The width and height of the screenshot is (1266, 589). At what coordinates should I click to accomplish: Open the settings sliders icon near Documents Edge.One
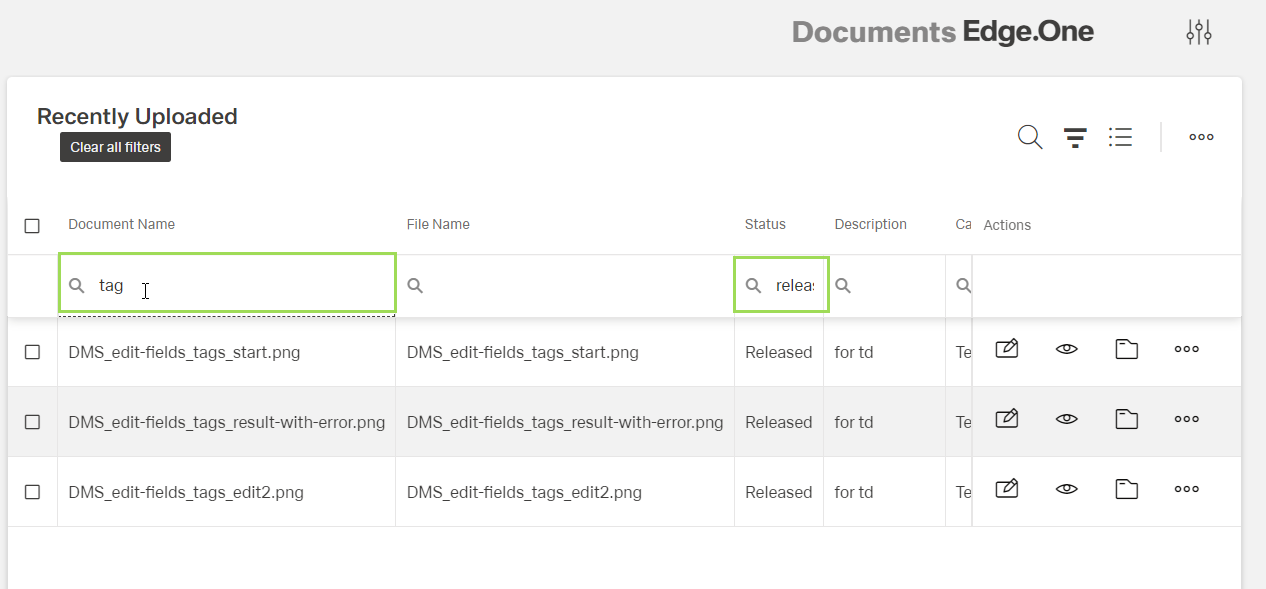[x=1198, y=32]
